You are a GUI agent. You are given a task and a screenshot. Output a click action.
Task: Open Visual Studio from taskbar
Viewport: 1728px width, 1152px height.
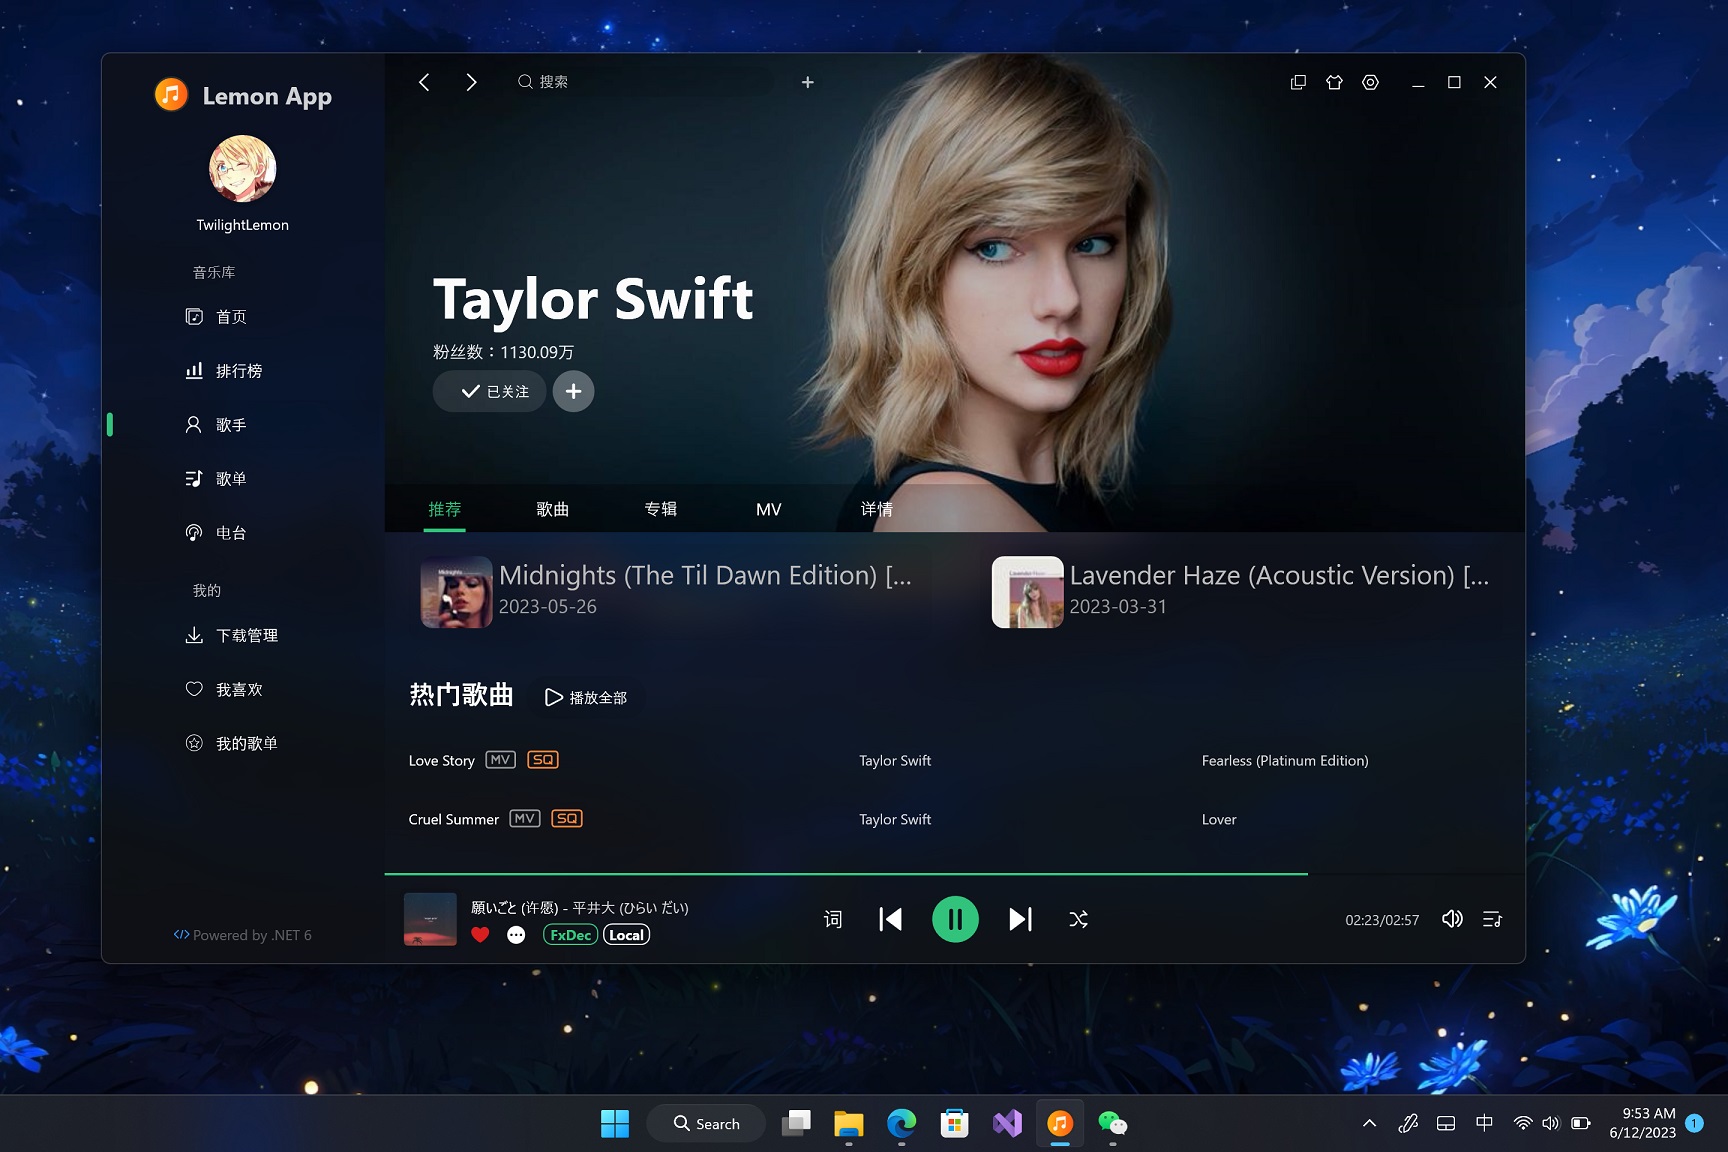tap(1007, 1124)
